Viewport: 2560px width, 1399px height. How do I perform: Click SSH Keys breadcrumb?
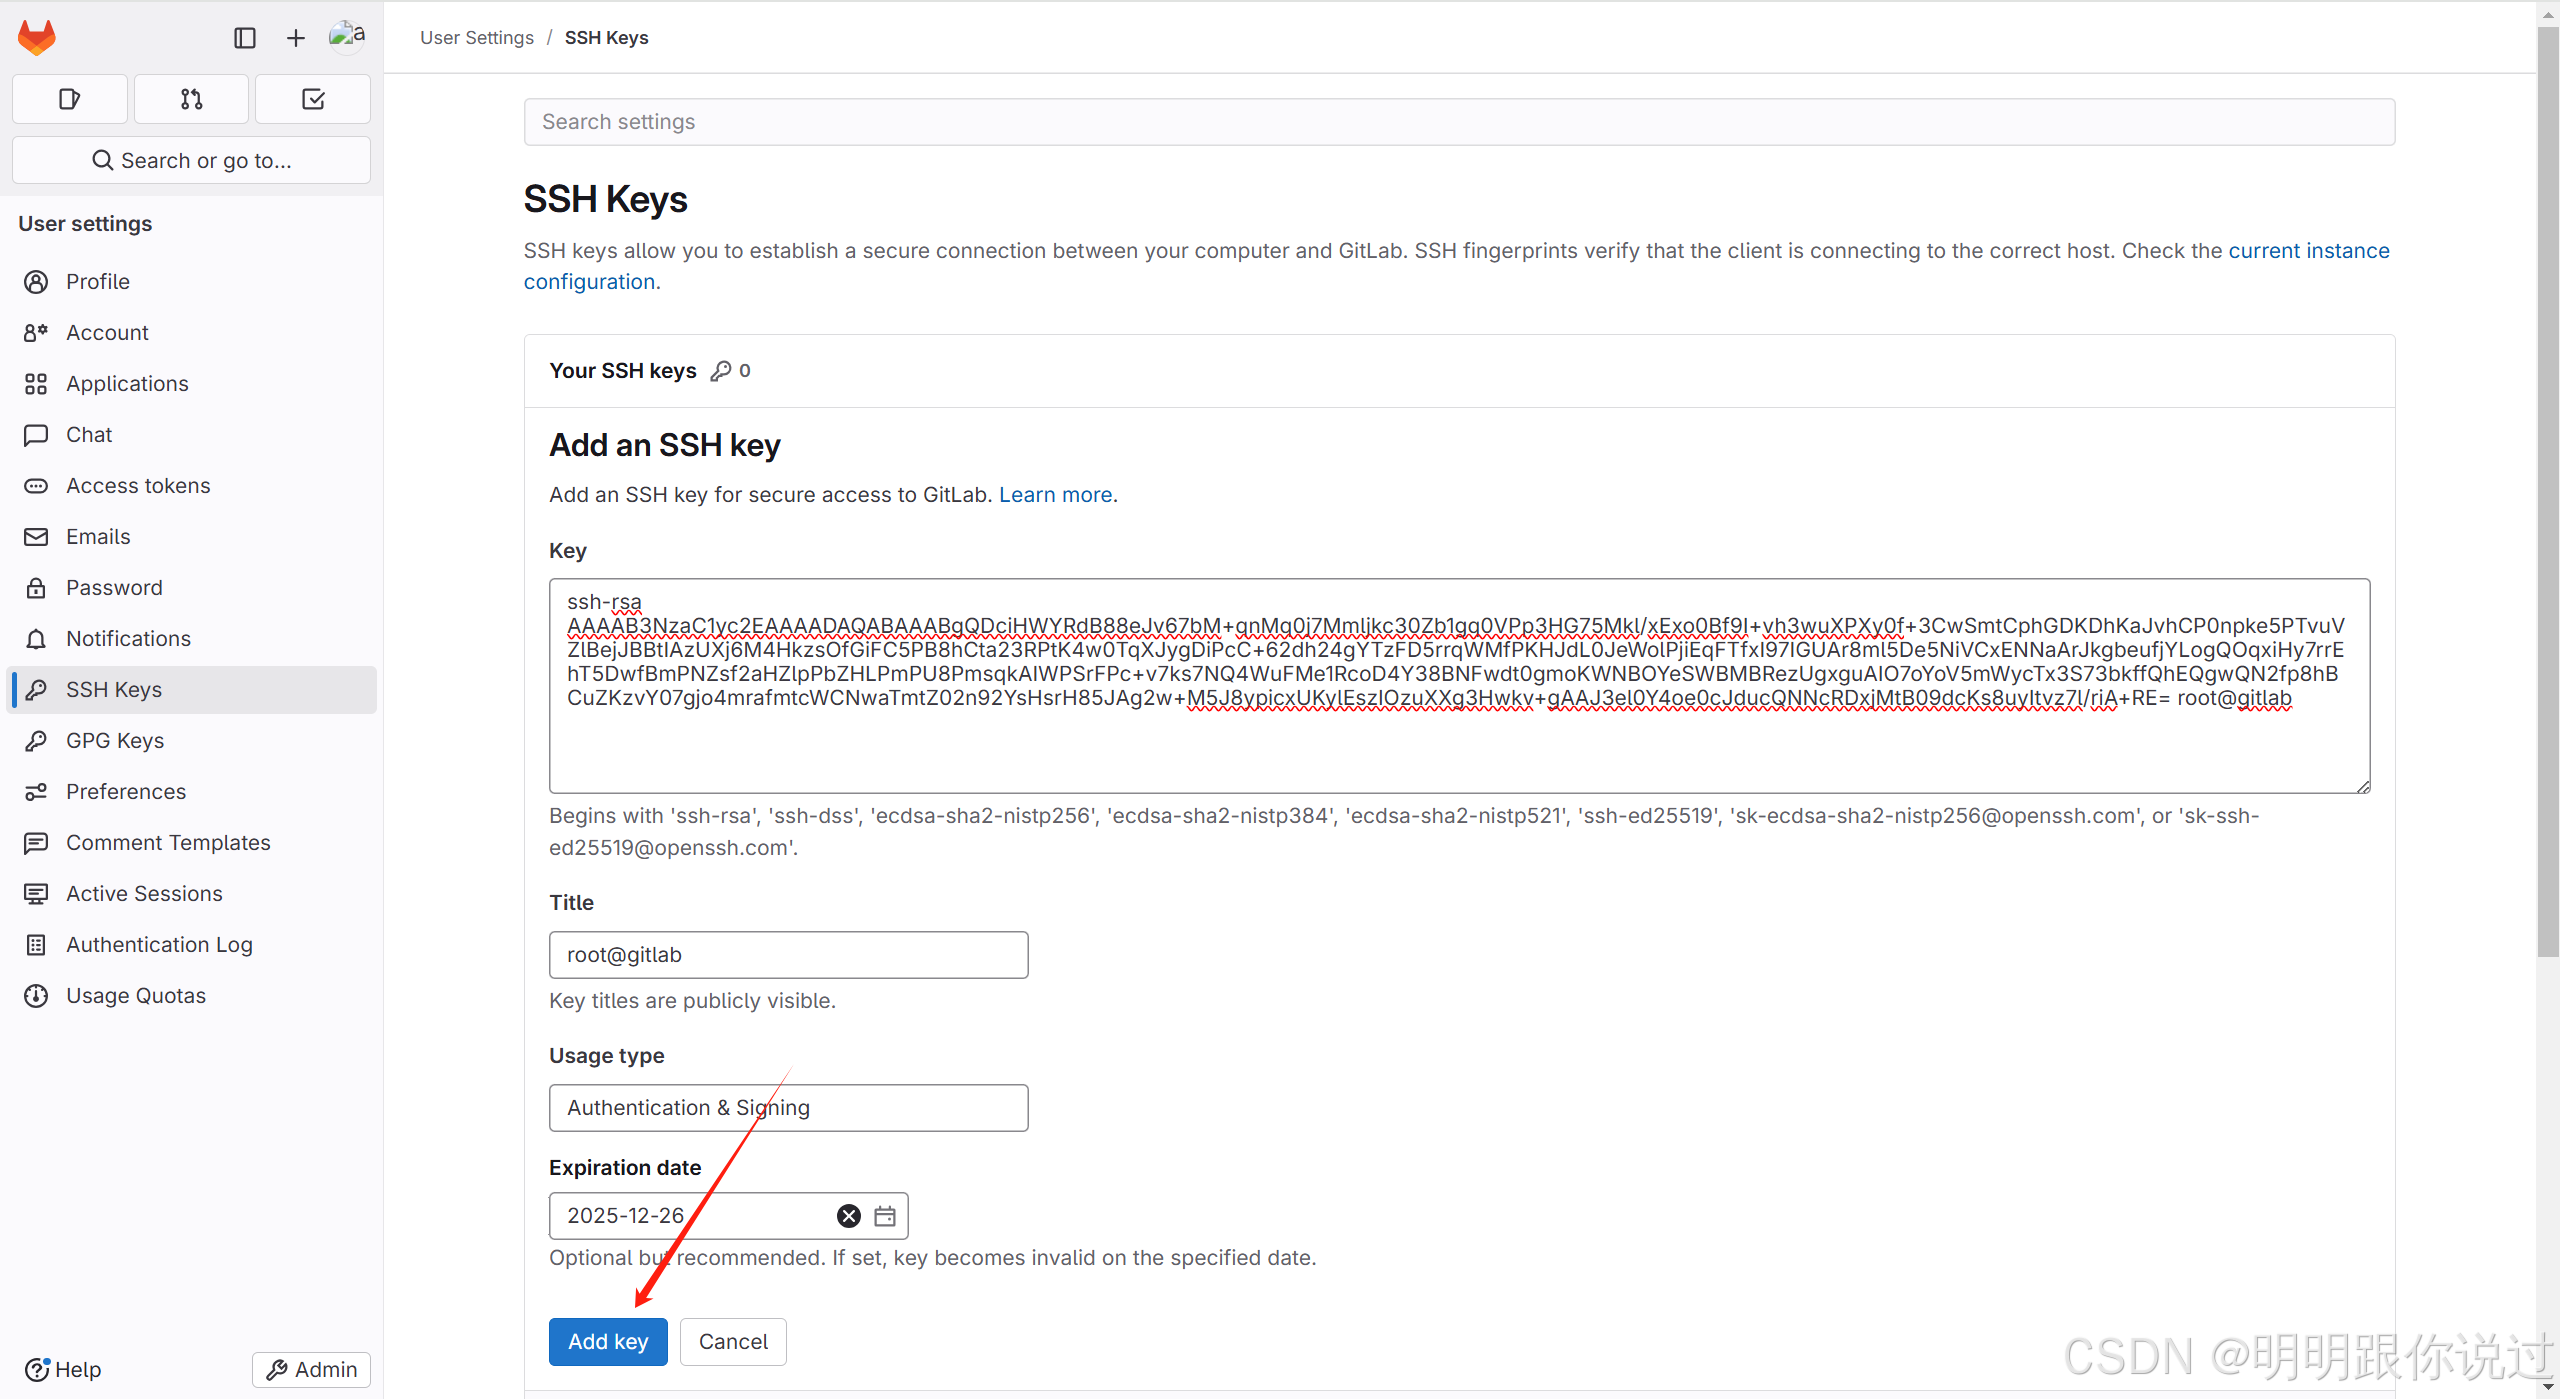click(x=606, y=38)
